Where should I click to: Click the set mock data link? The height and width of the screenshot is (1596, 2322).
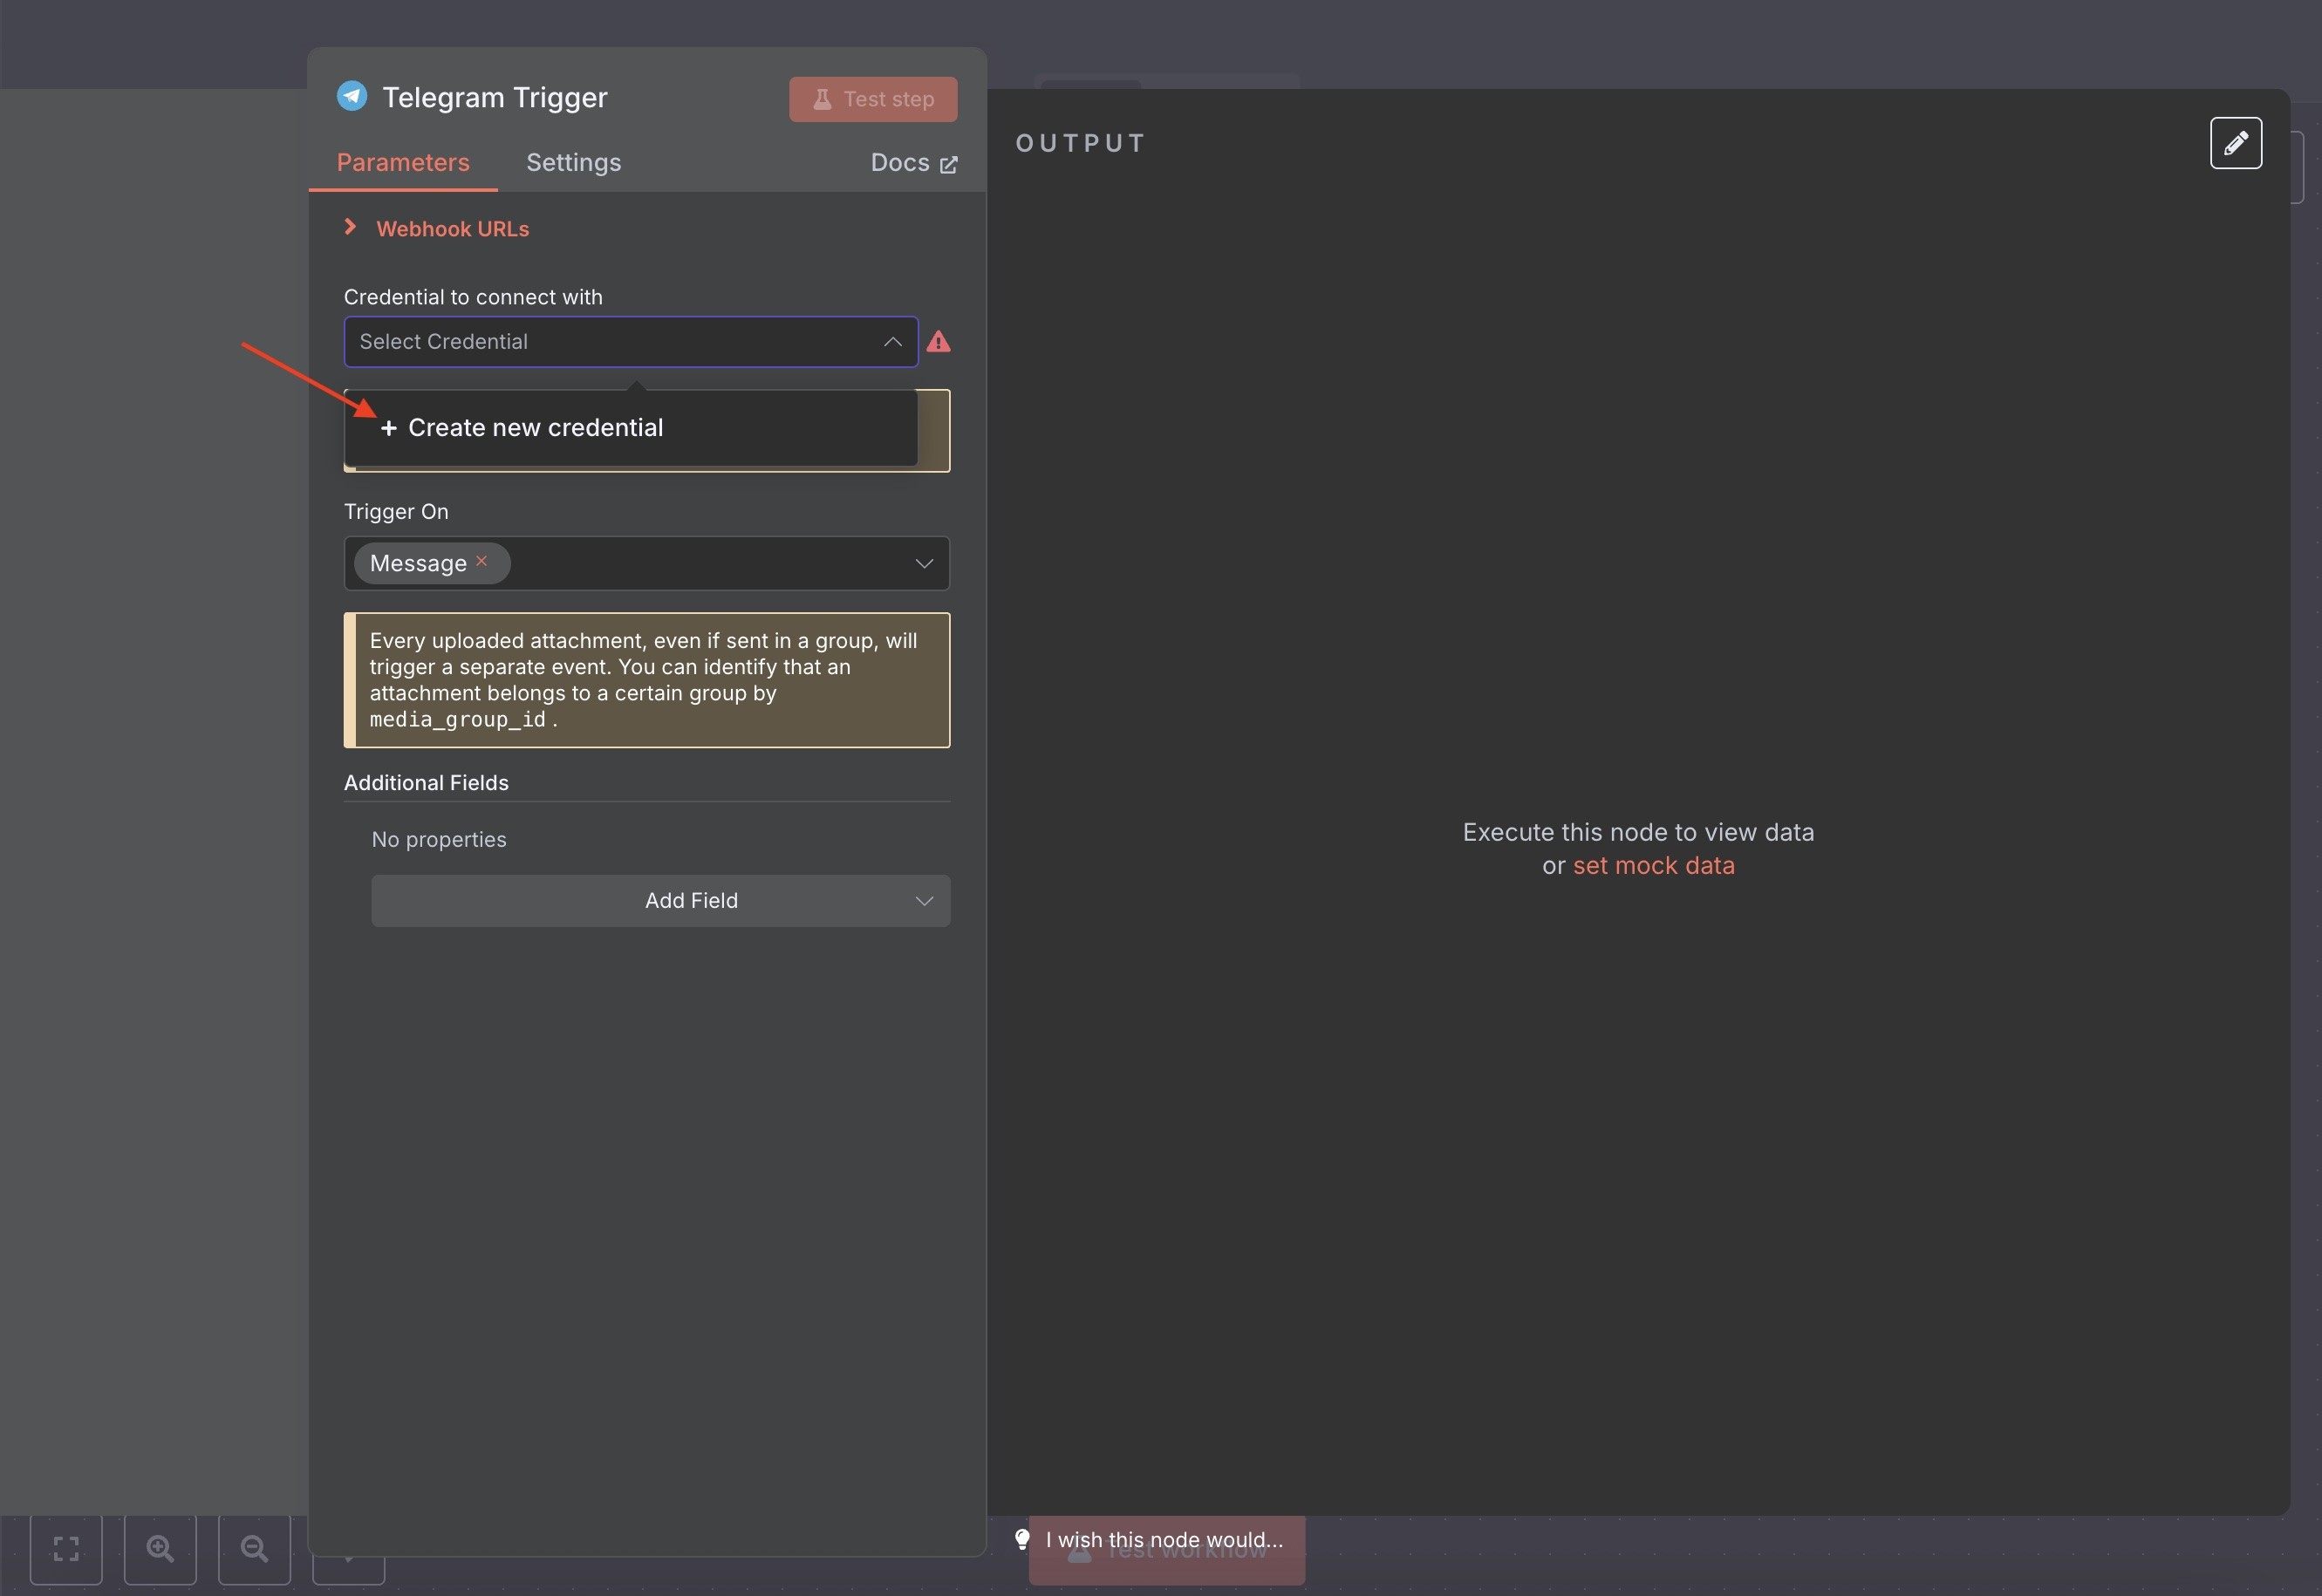pos(1654,866)
